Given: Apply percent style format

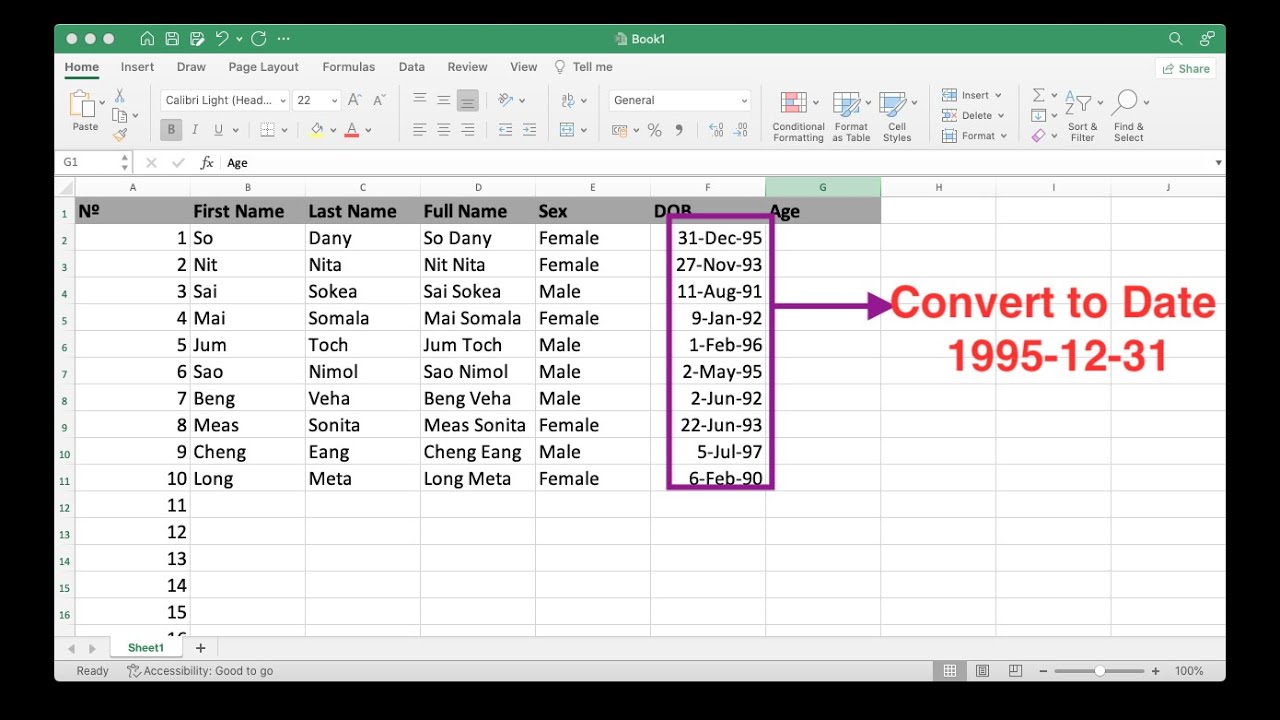Looking at the screenshot, I should click(654, 130).
